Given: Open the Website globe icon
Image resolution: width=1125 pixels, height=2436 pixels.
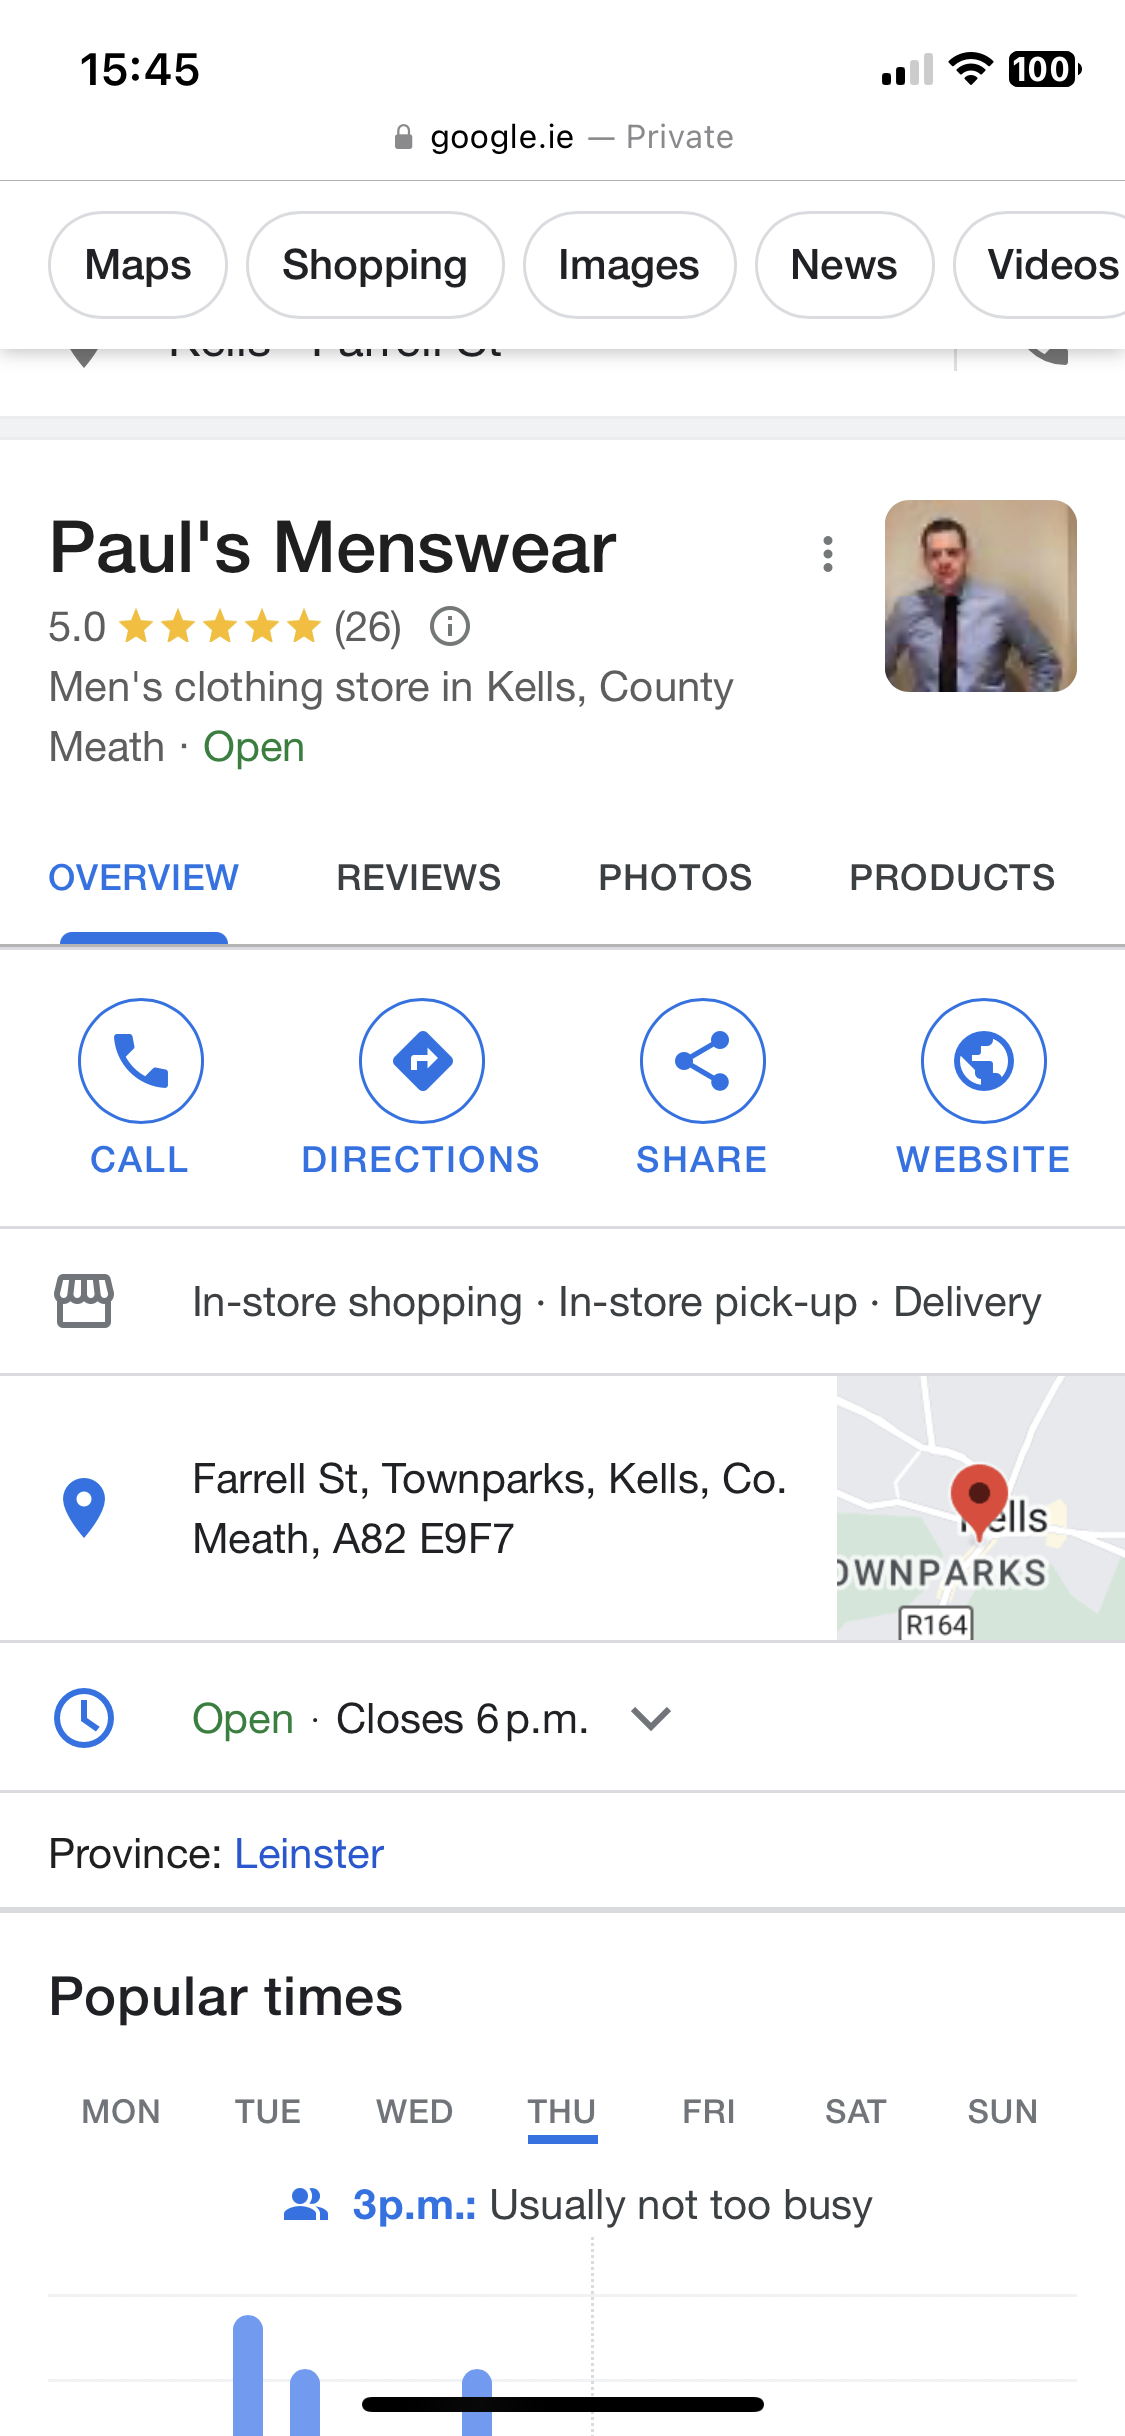Looking at the screenshot, I should tap(984, 1061).
